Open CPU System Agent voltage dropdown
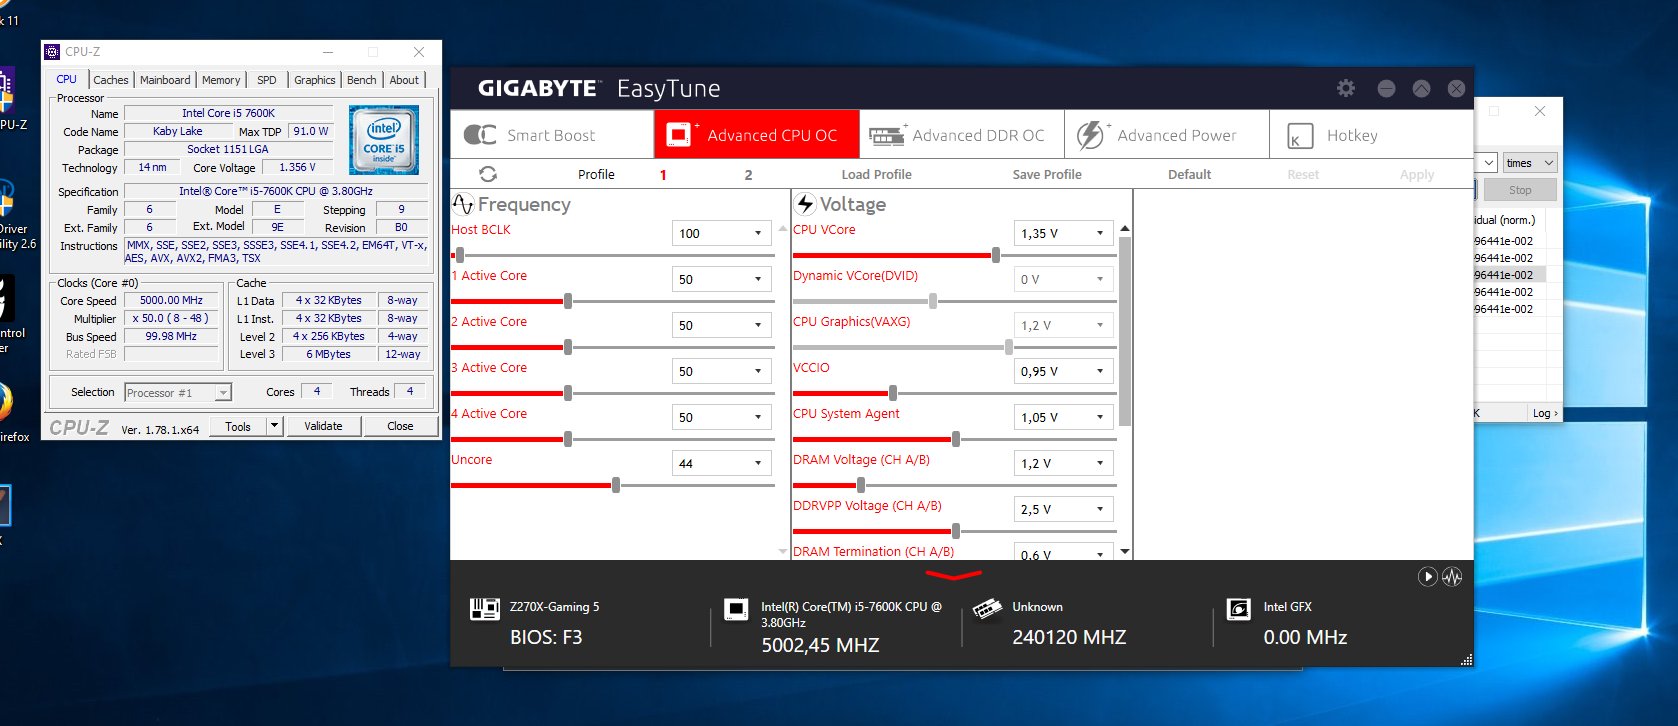Viewport: 1678px width, 726px height. pyautogui.click(x=1100, y=417)
